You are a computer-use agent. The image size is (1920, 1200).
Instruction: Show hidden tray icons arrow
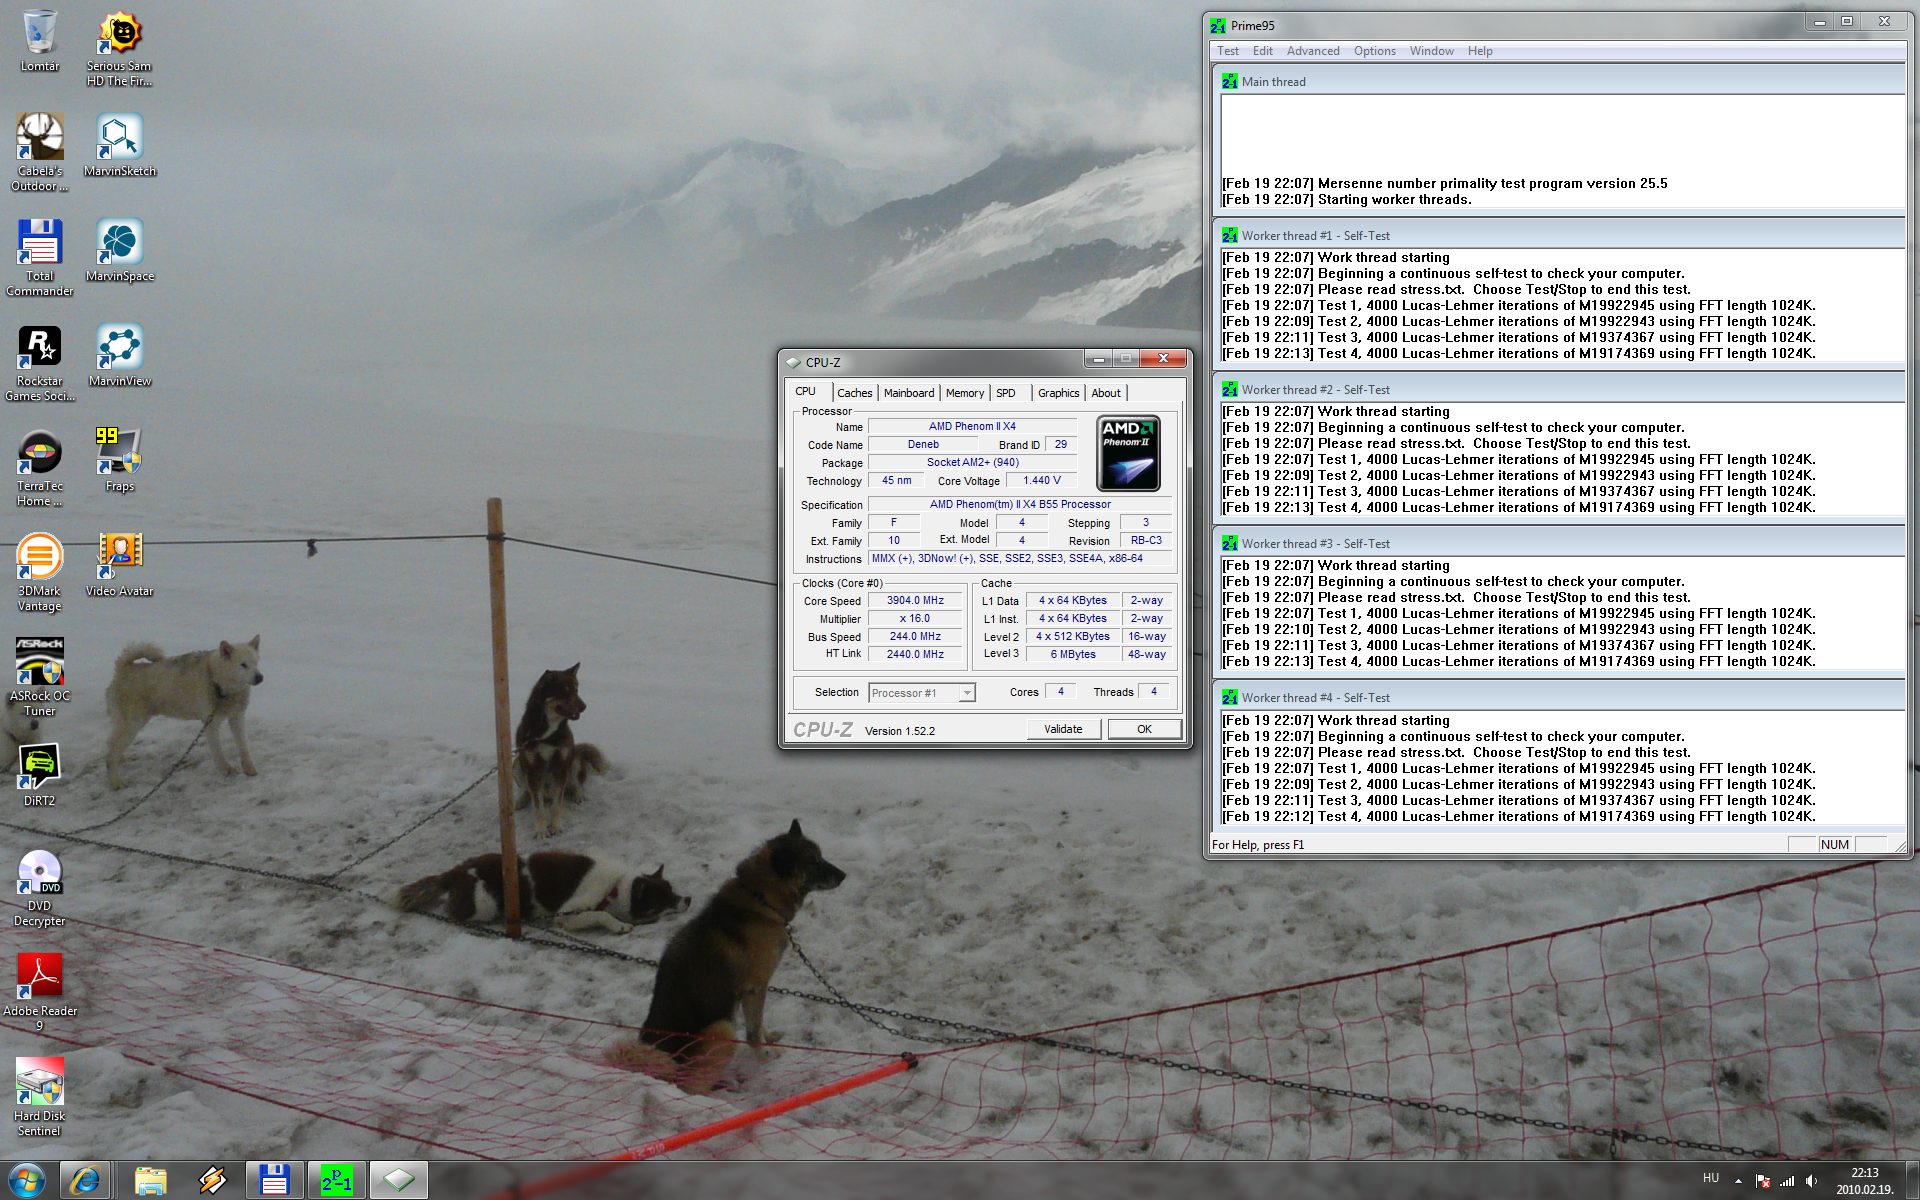[x=1738, y=1181]
